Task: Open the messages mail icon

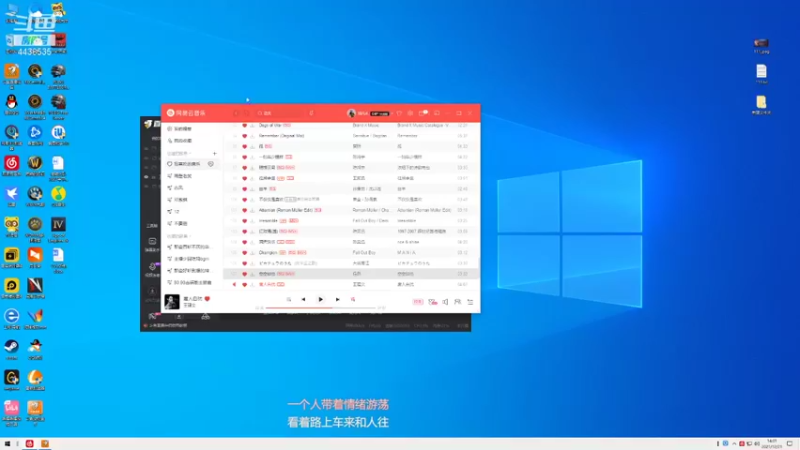Action: [x=422, y=113]
